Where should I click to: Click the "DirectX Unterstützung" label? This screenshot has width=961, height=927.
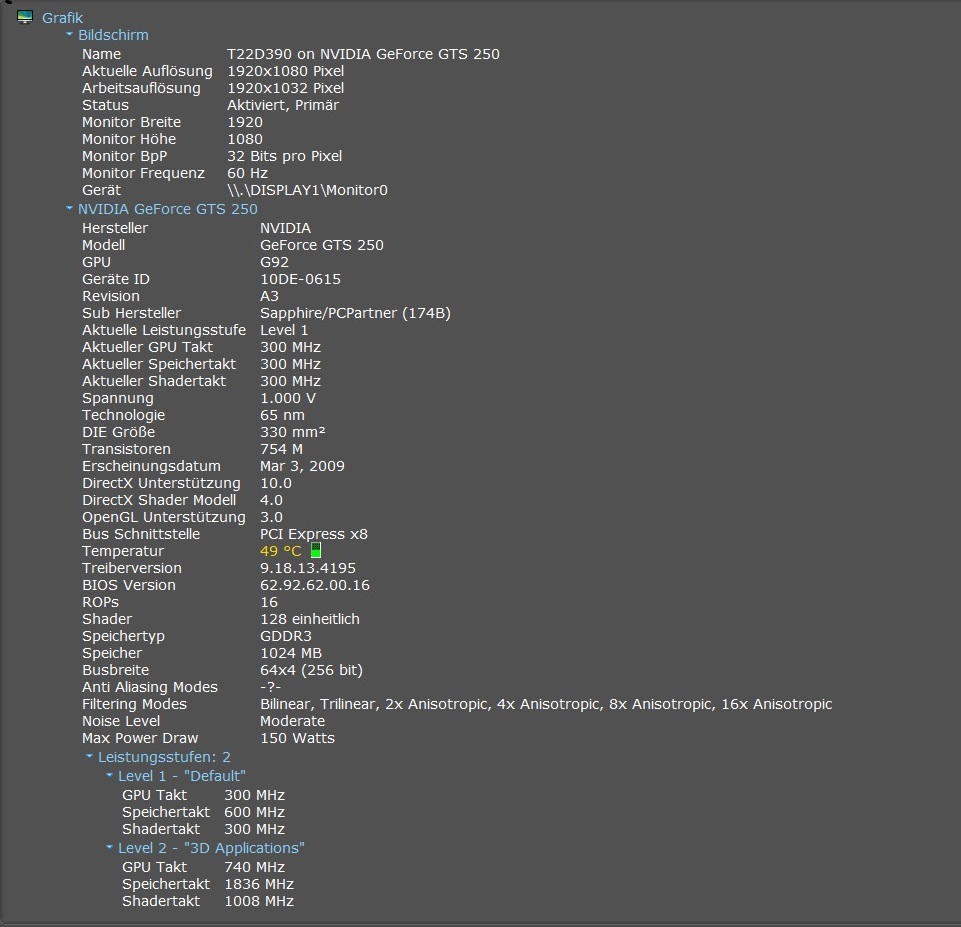161,483
